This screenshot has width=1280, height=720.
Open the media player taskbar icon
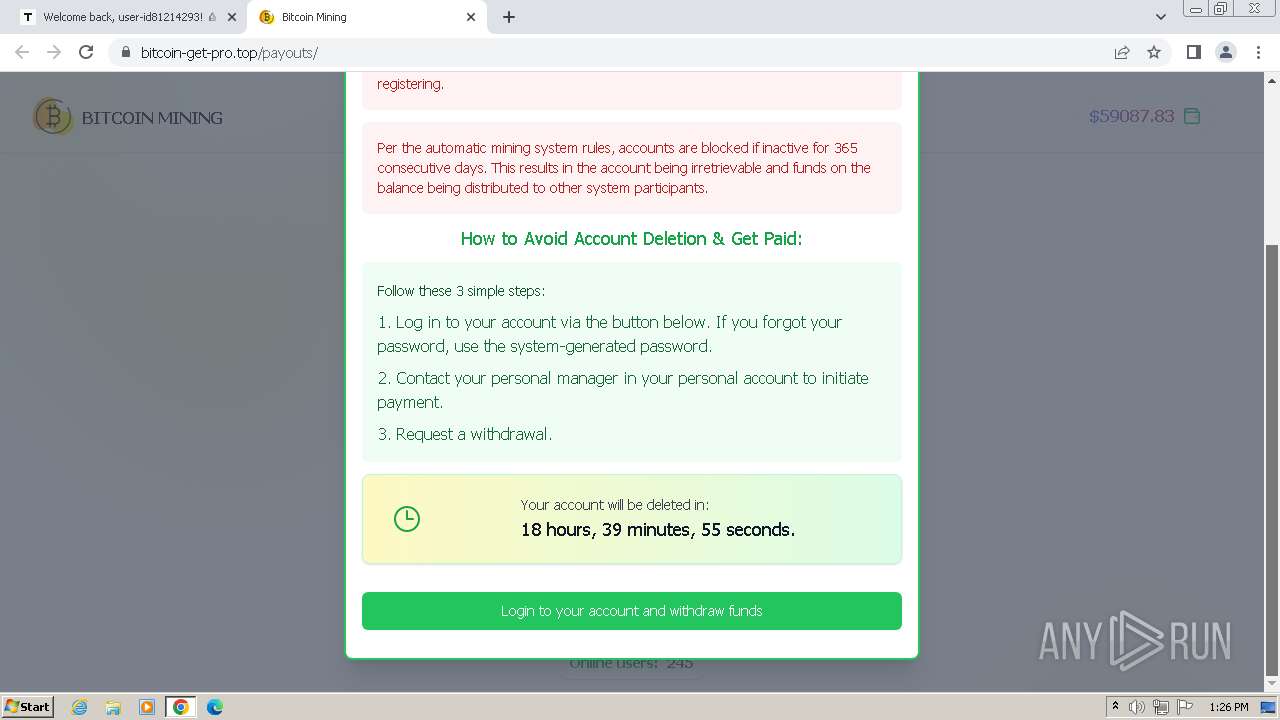click(x=147, y=707)
